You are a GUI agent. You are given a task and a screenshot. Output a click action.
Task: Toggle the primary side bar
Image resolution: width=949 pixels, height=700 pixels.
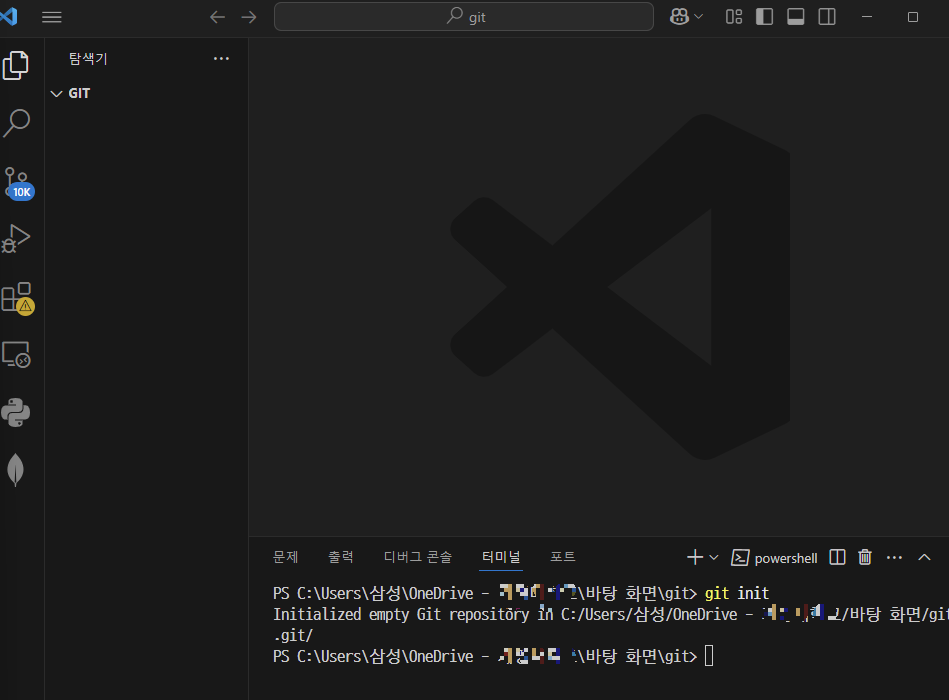click(x=764, y=17)
